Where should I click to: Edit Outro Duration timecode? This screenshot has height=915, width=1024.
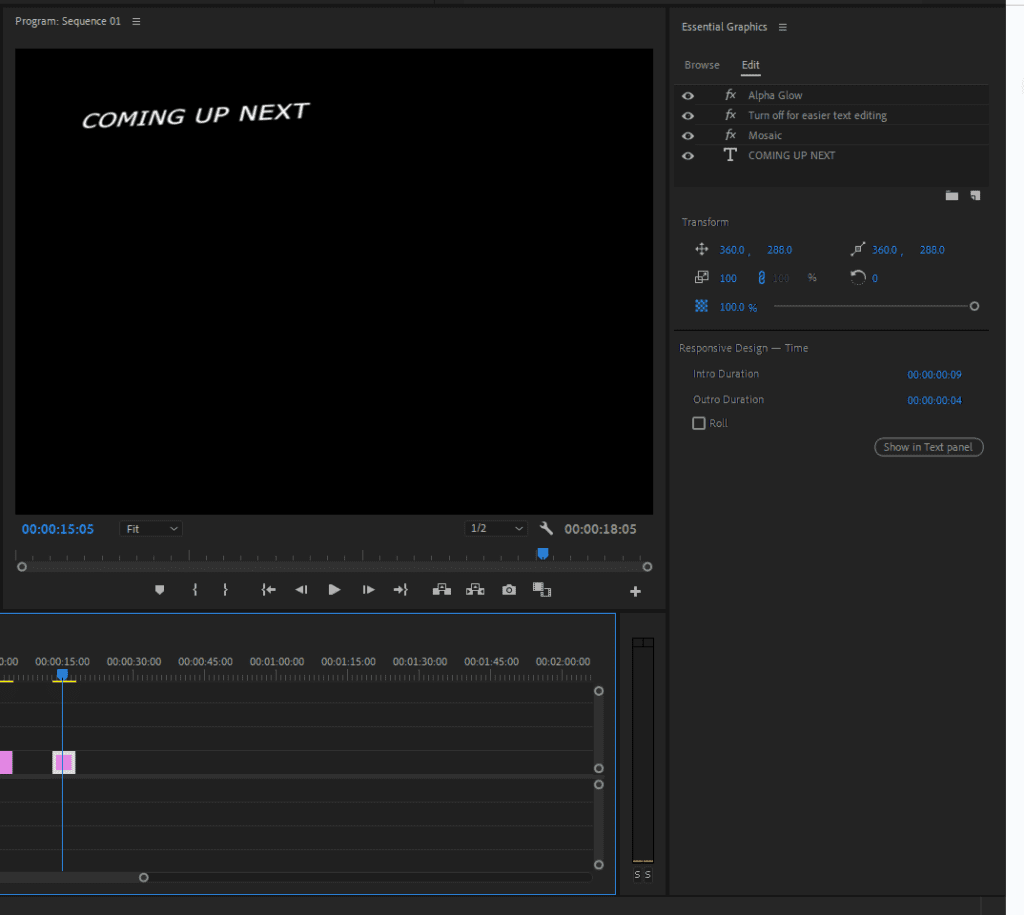935,400
